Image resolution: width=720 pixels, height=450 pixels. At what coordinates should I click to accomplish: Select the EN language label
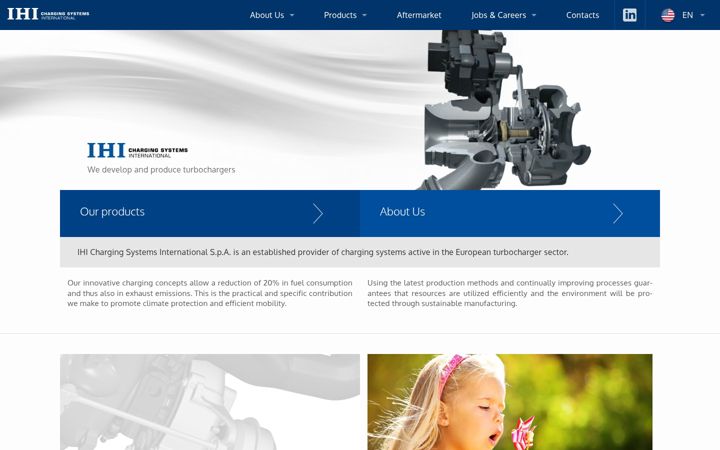tap(687, 15)
